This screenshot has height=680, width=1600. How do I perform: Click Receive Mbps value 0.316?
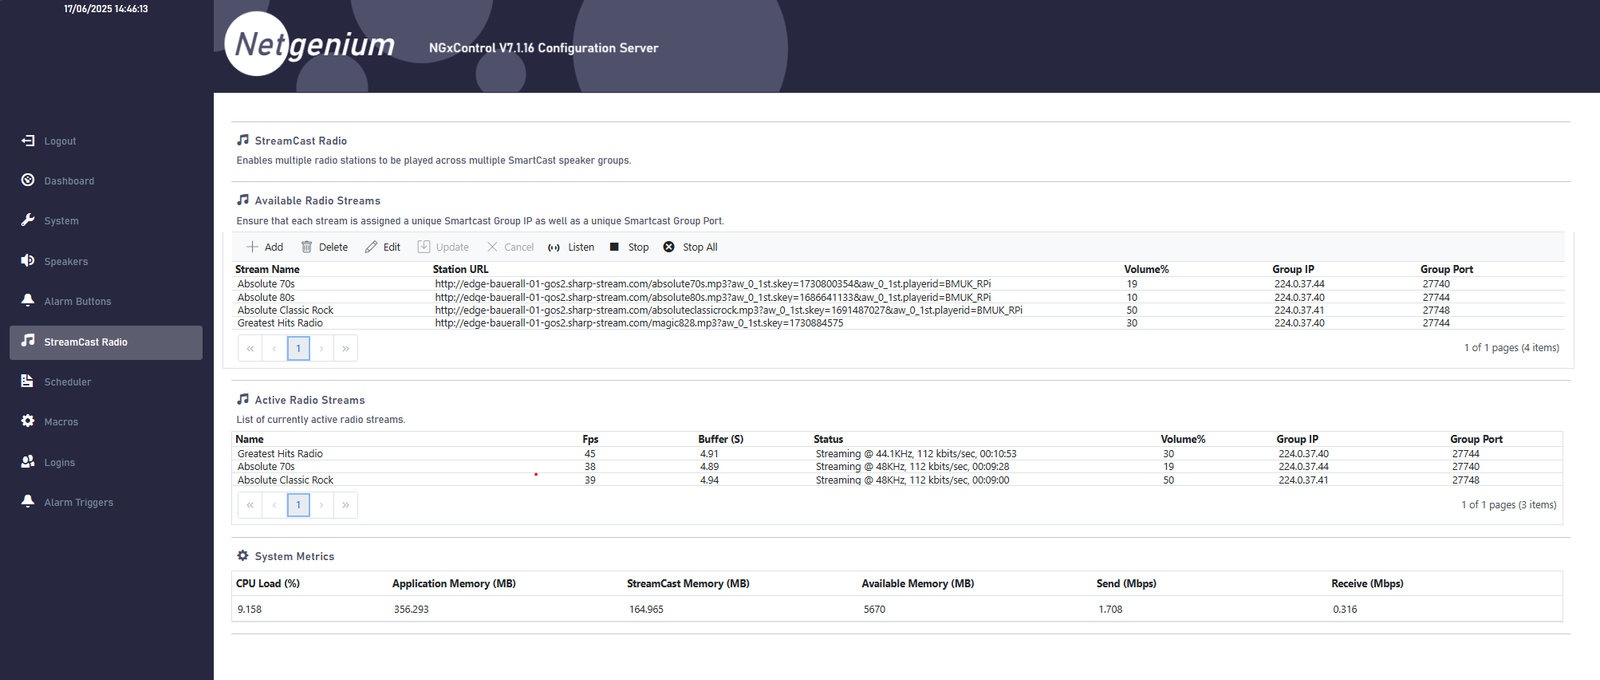tap(1345, 609)
